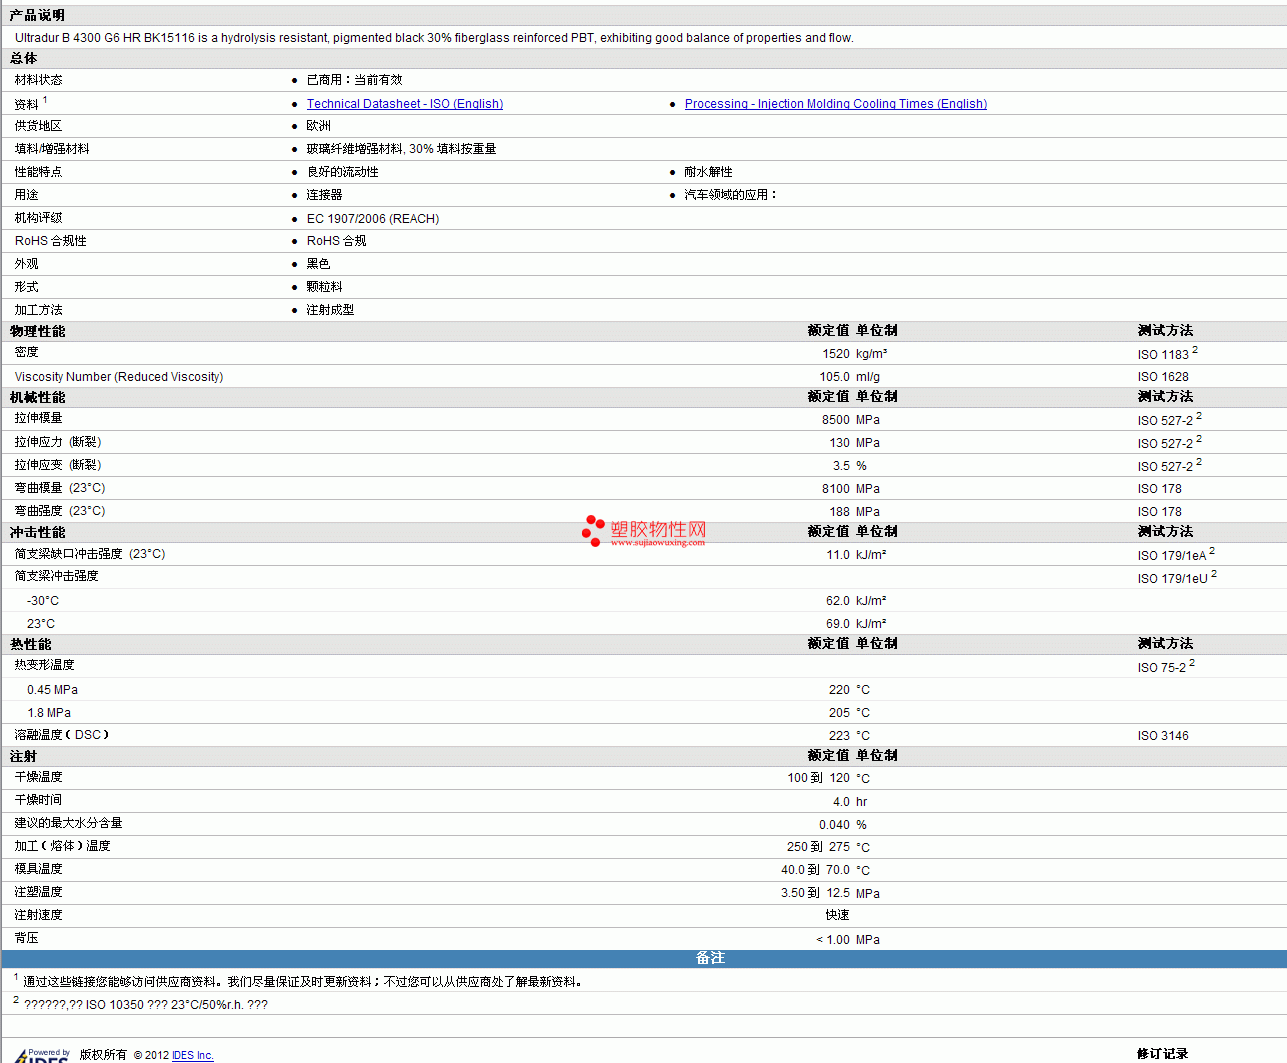Click the 玻璃纤维增强材料, 30% 填料按重量 value
This screenshot has height=1063, width=1287.
[401, 149]
